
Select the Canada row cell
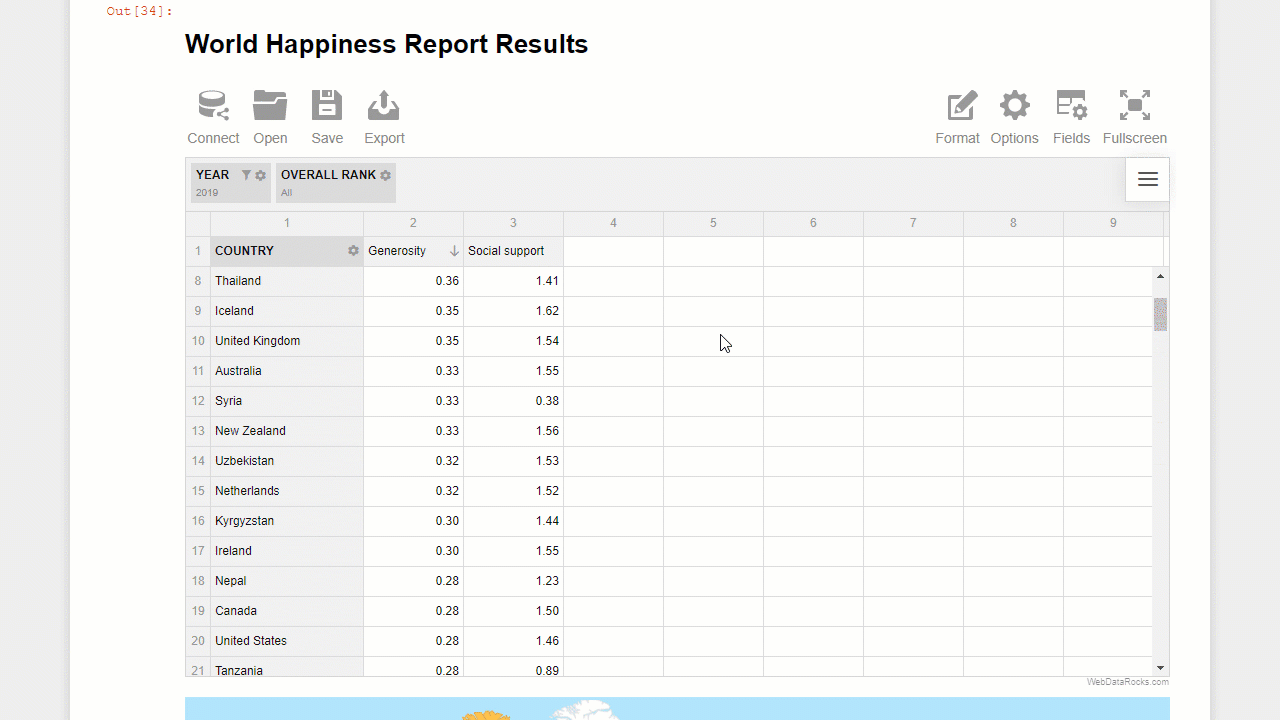(x=287, y=611)
